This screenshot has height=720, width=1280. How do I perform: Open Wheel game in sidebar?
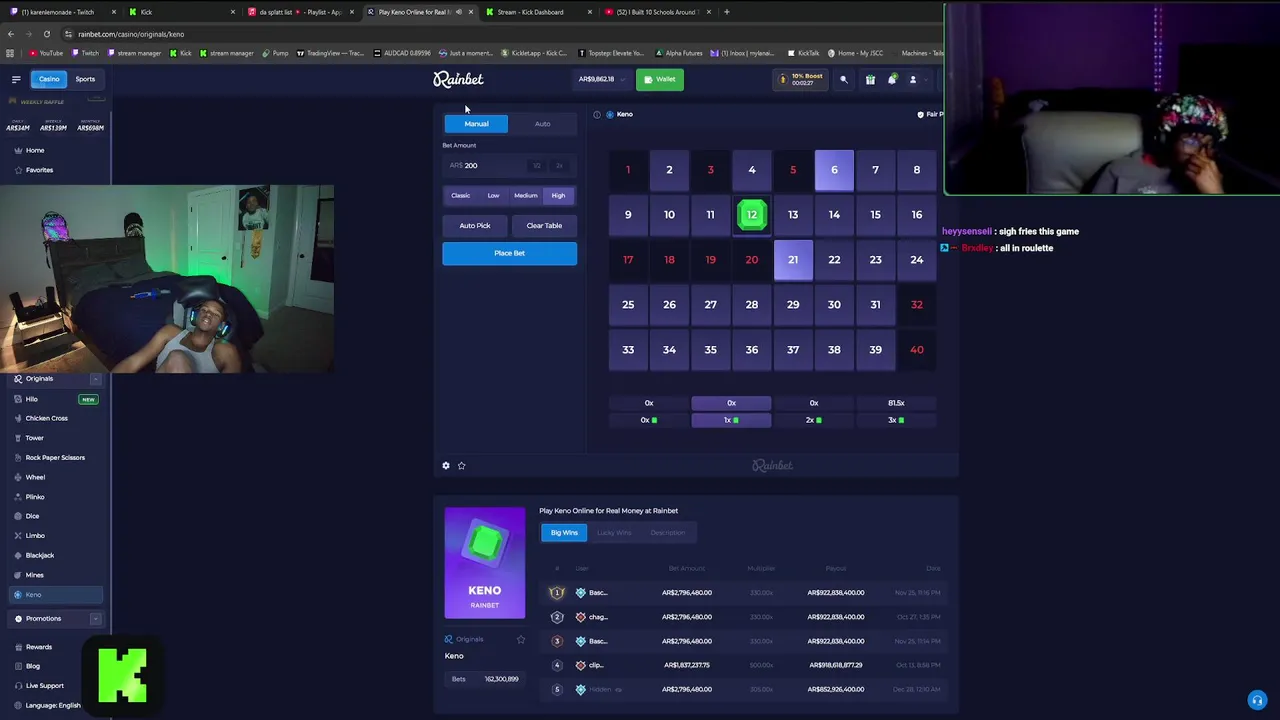pos(57,477)
